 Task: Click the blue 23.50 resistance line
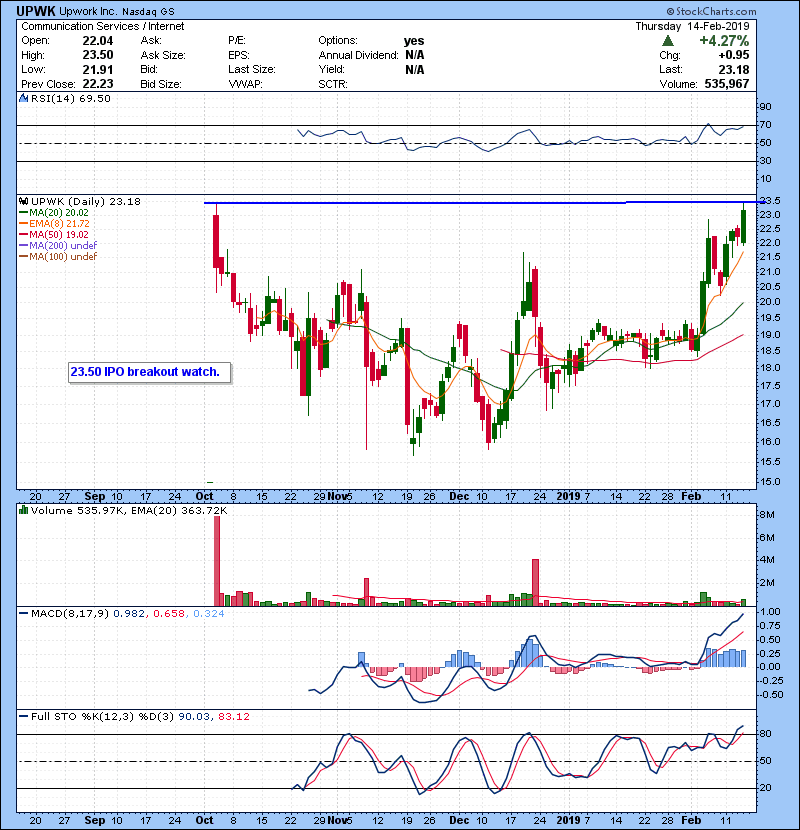[x=483, y=203]
